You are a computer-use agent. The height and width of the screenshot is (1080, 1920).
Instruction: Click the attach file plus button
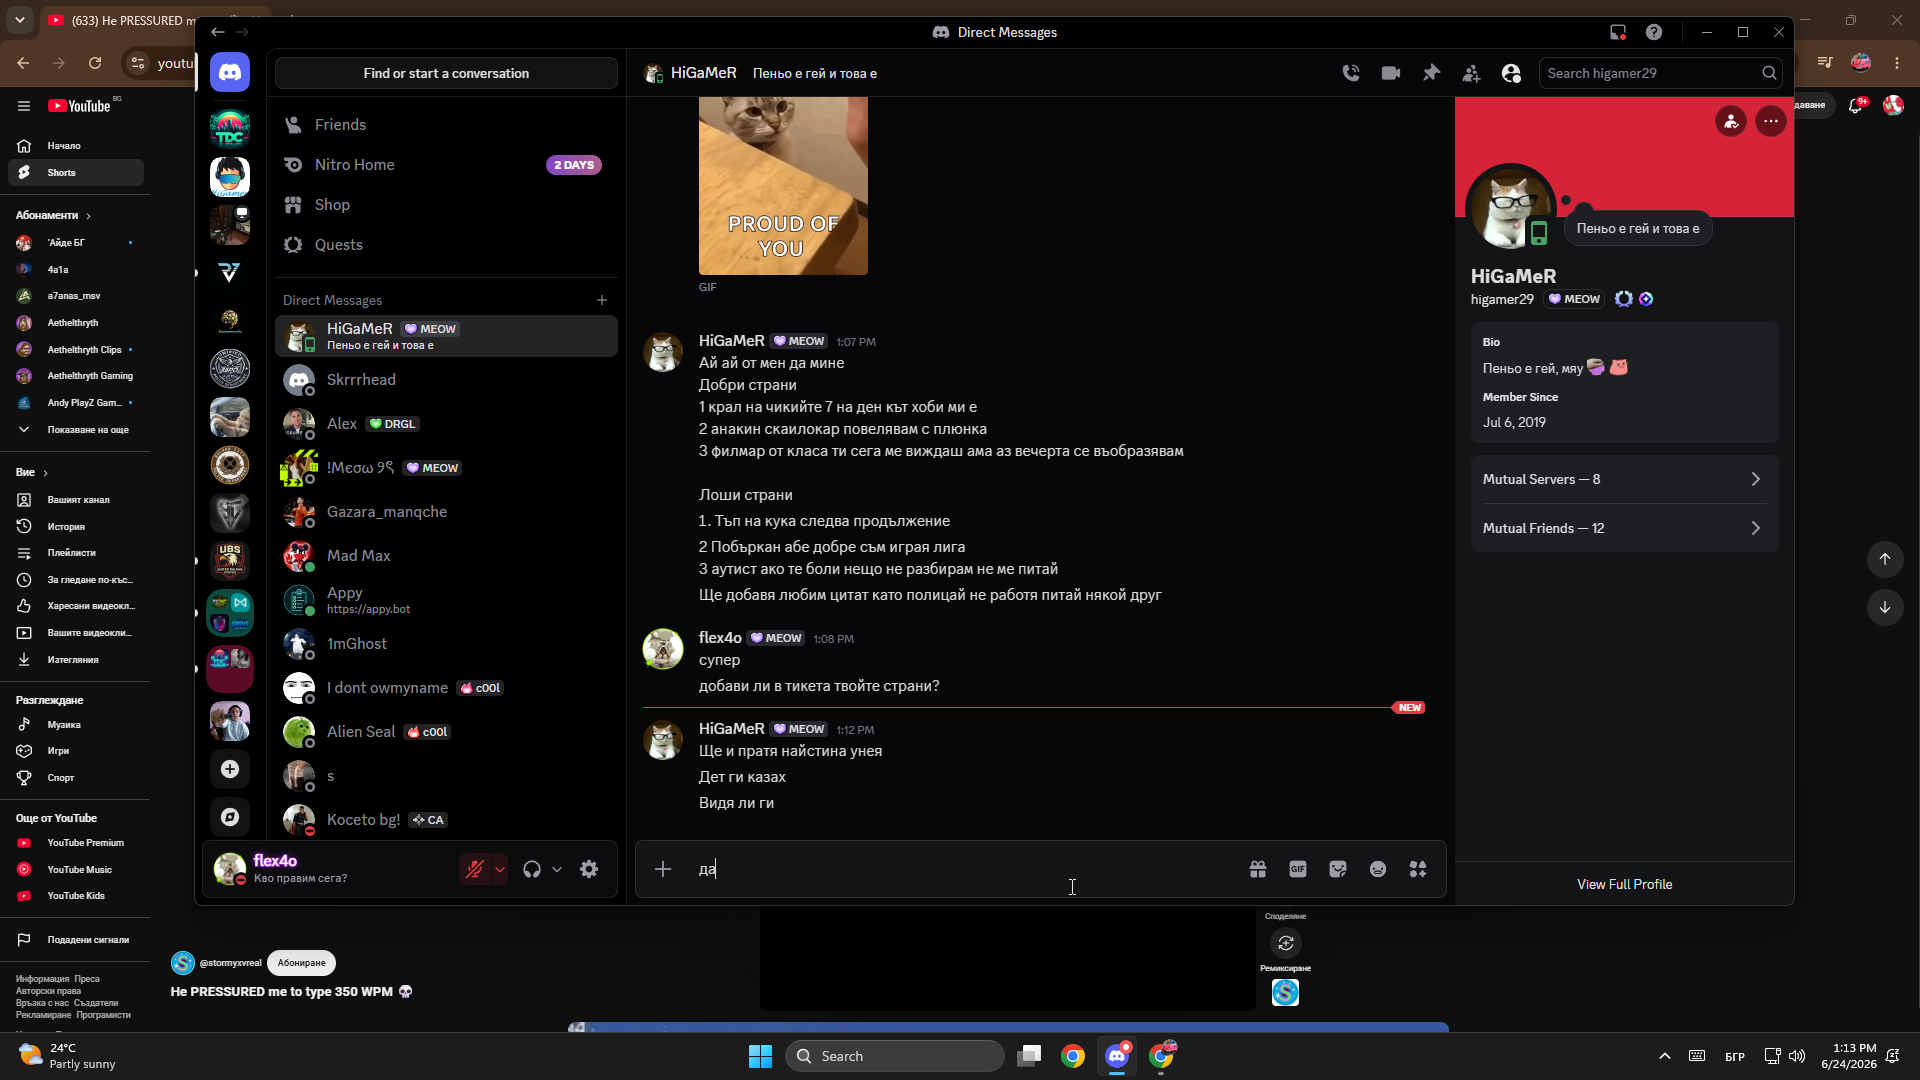click(663, 869)
